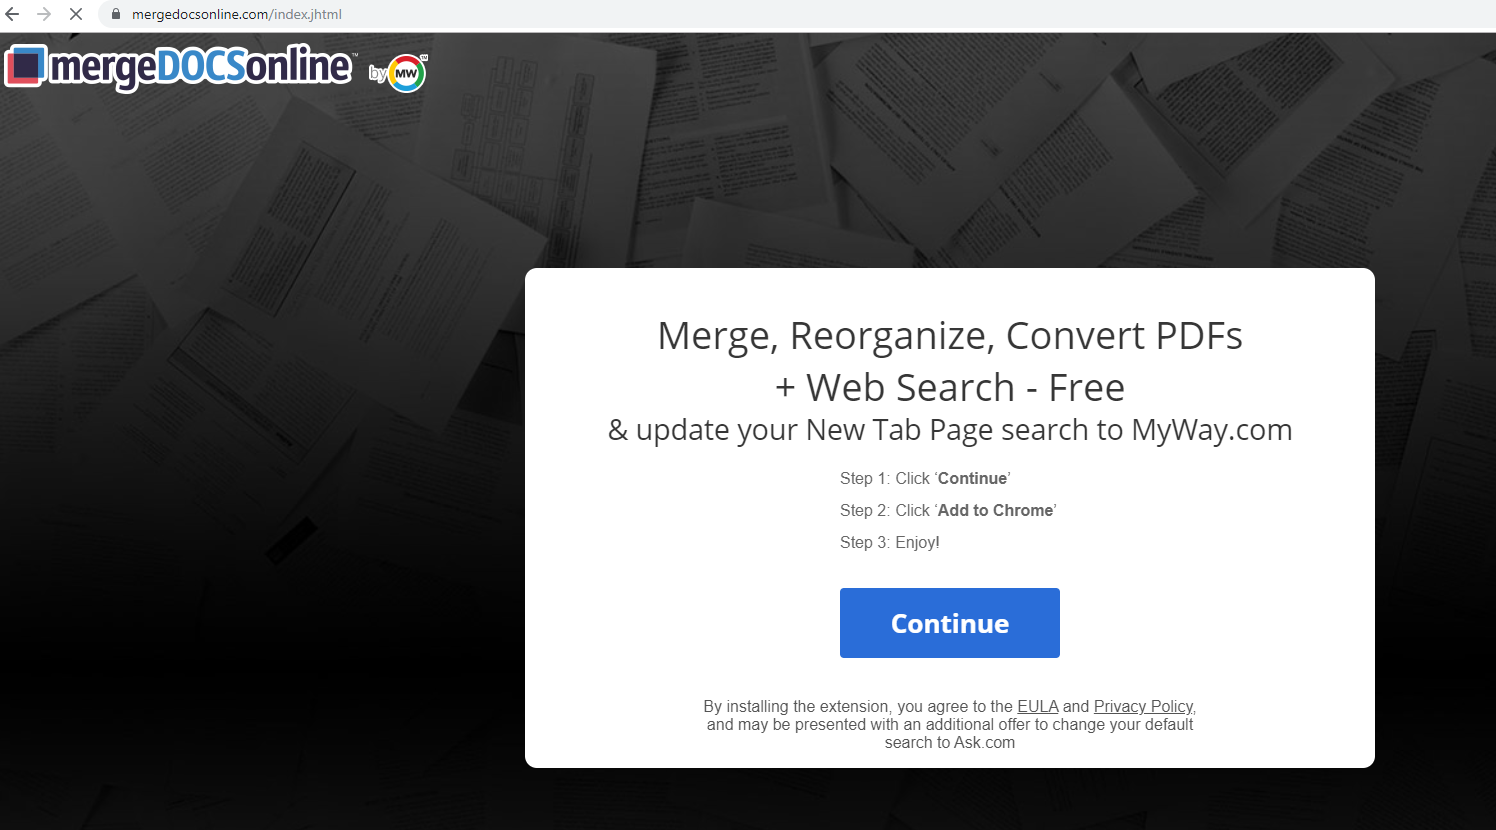Click the site security padlock icon

tap(116, 15)
